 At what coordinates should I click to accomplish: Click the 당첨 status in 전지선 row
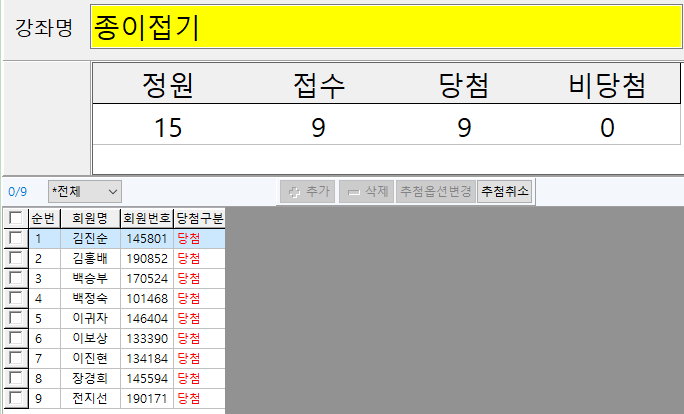(188, 398)
